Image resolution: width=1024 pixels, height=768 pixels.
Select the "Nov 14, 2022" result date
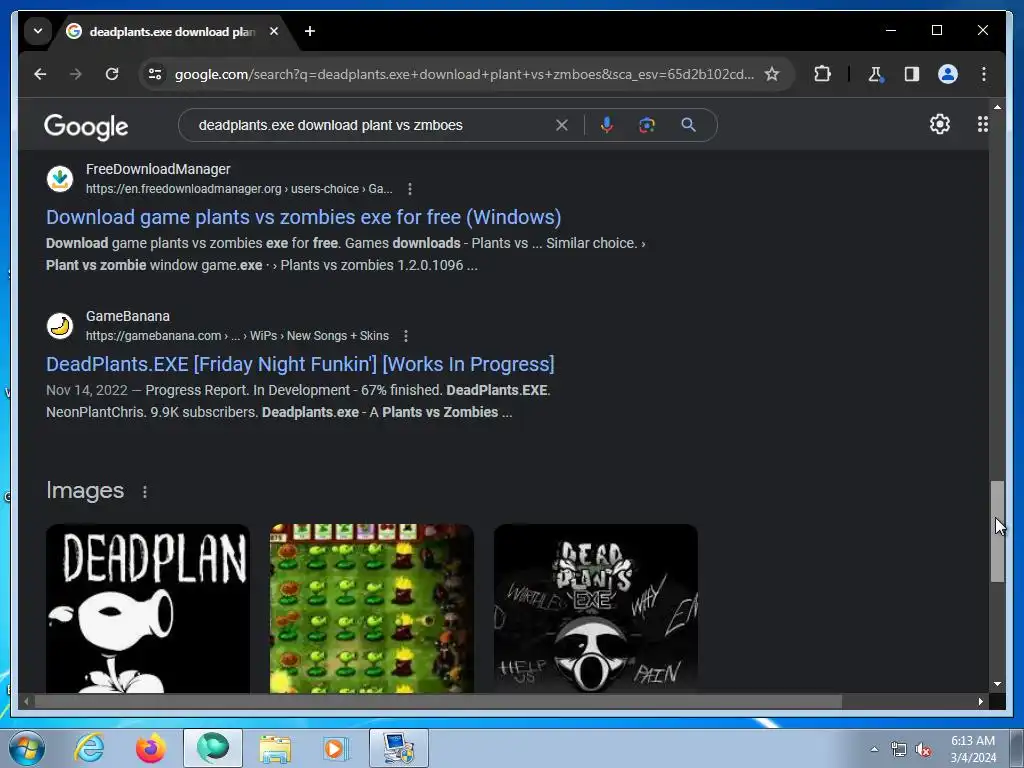coord(87,390)
